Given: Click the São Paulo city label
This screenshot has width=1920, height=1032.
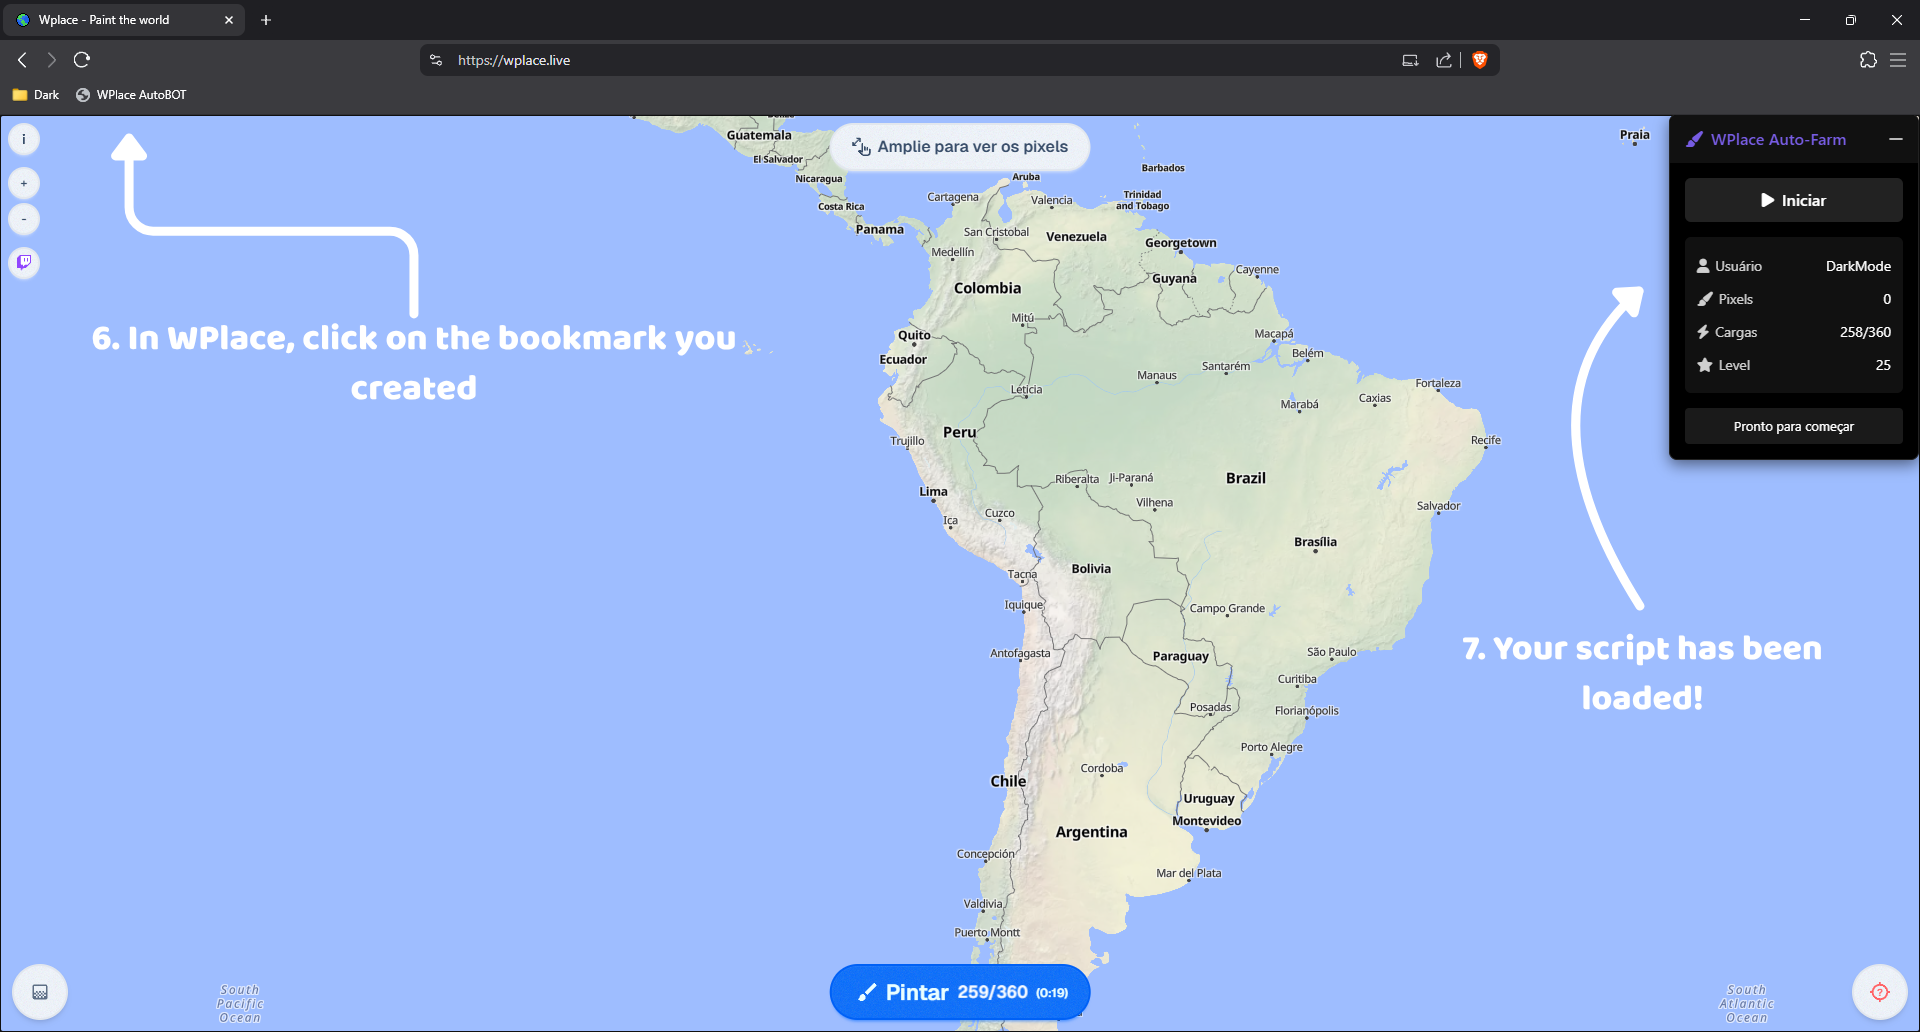Looking at the screenshot, I should (1331, 652).
